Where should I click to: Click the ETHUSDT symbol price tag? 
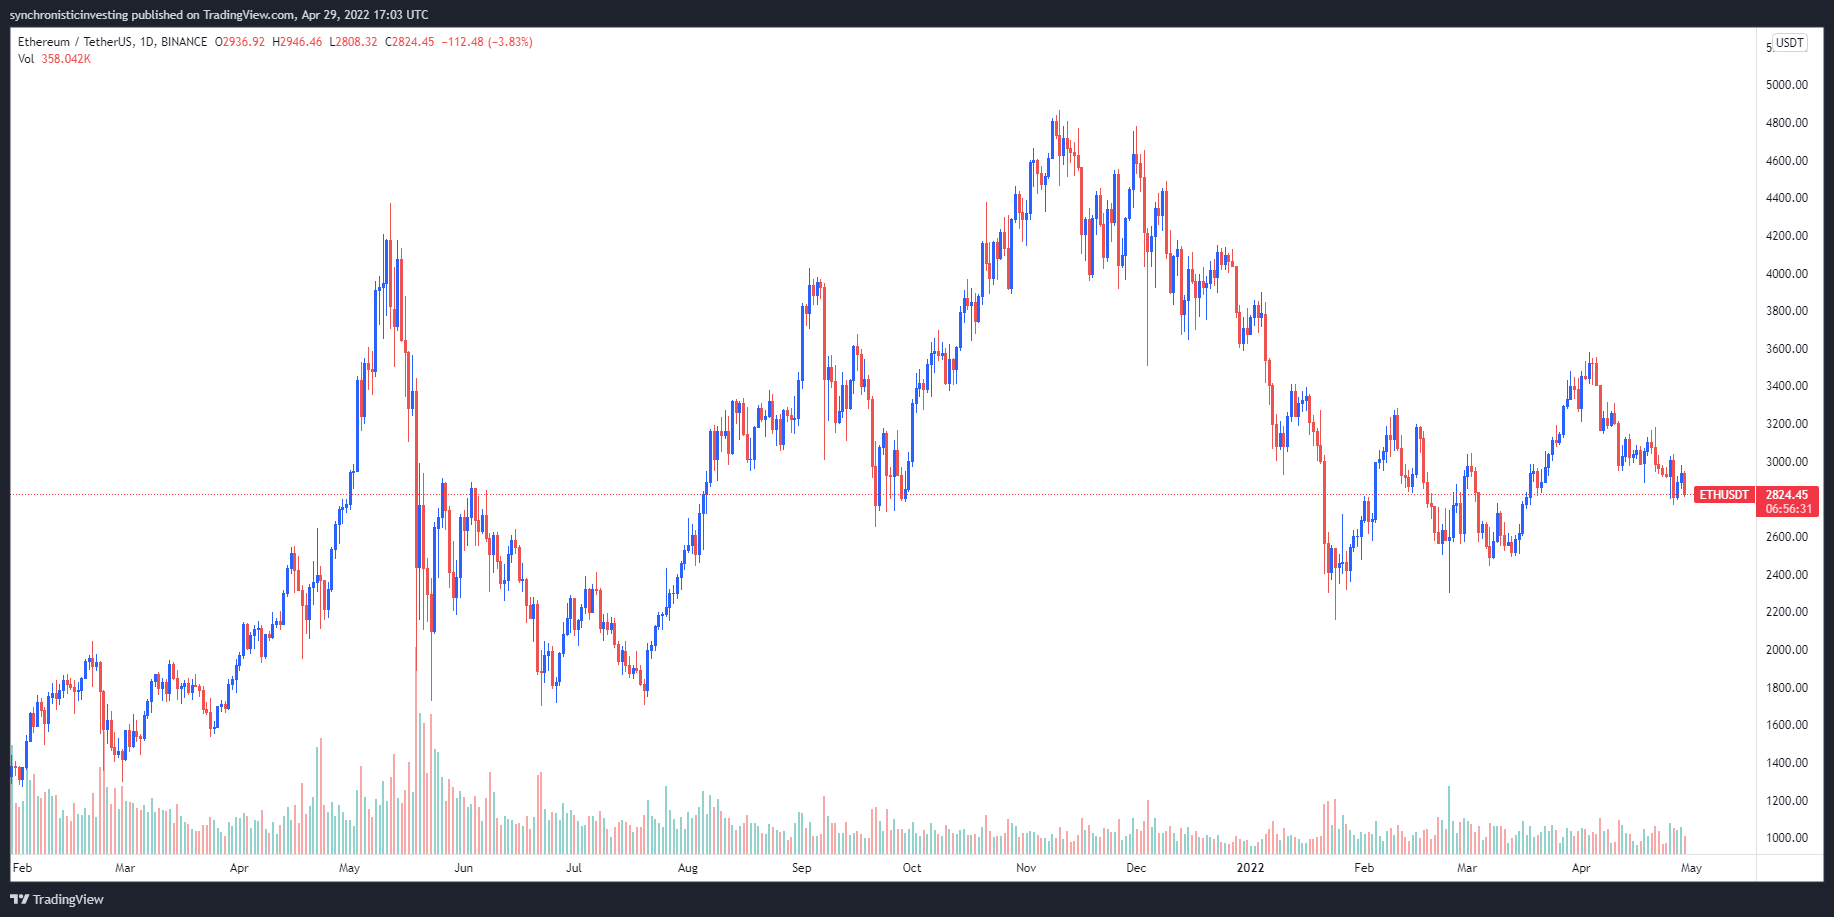click(1724, 495)
